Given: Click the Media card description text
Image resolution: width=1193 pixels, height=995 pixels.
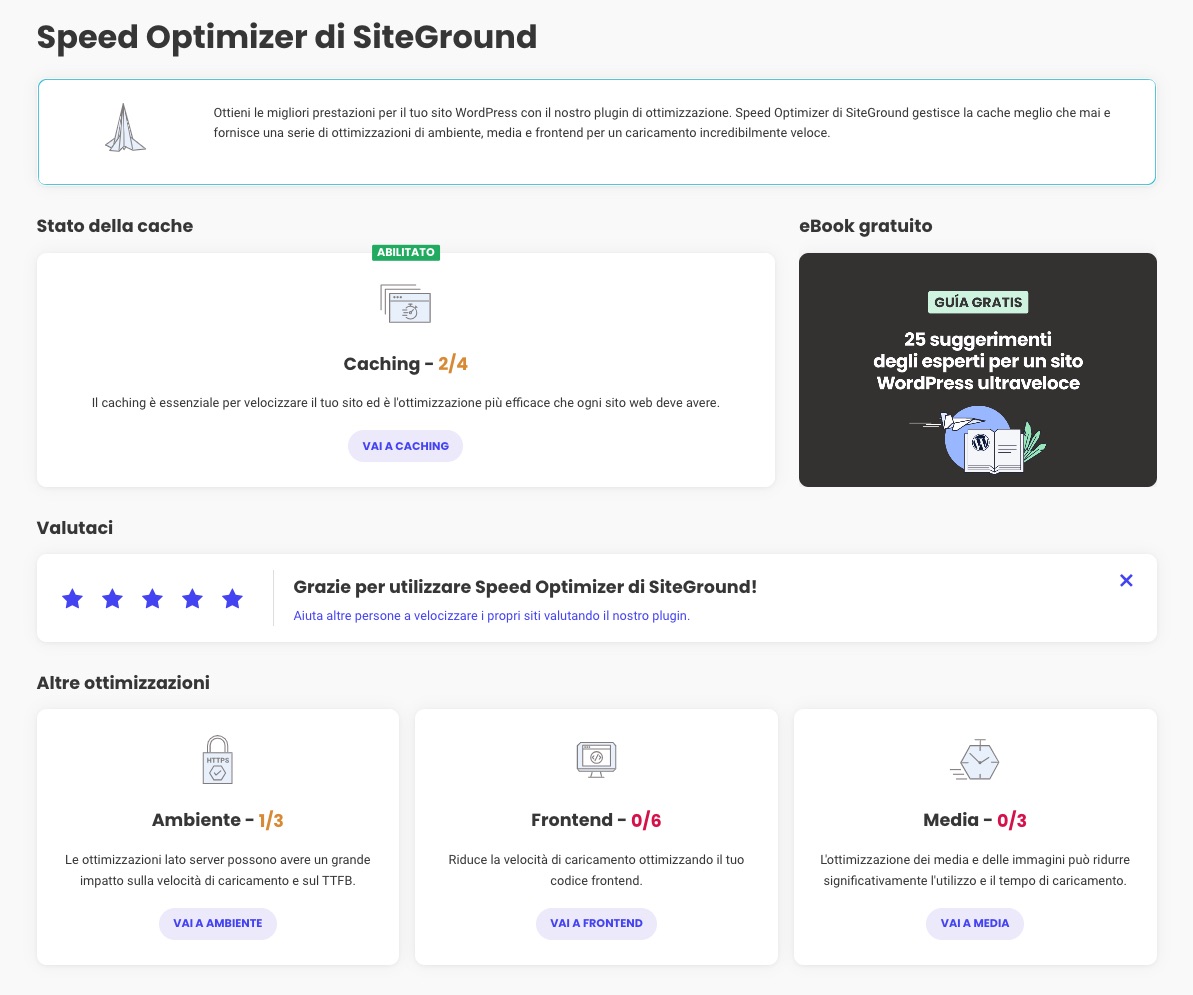Looking at the screenshot, I should pyautogui.click(x=975, y=870).
